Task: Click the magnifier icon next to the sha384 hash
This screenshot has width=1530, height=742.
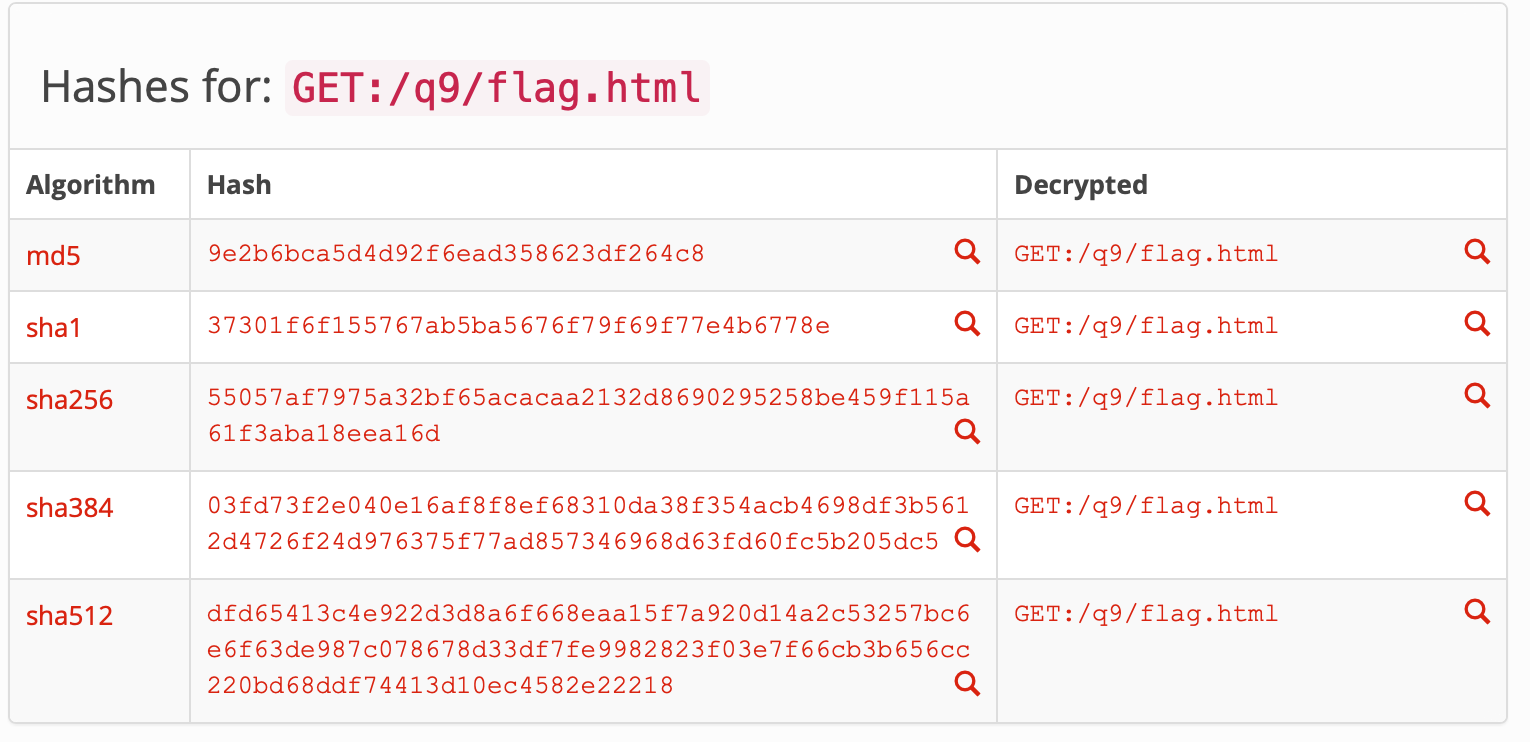Action: pyautogui.click(x=966, y=540)
